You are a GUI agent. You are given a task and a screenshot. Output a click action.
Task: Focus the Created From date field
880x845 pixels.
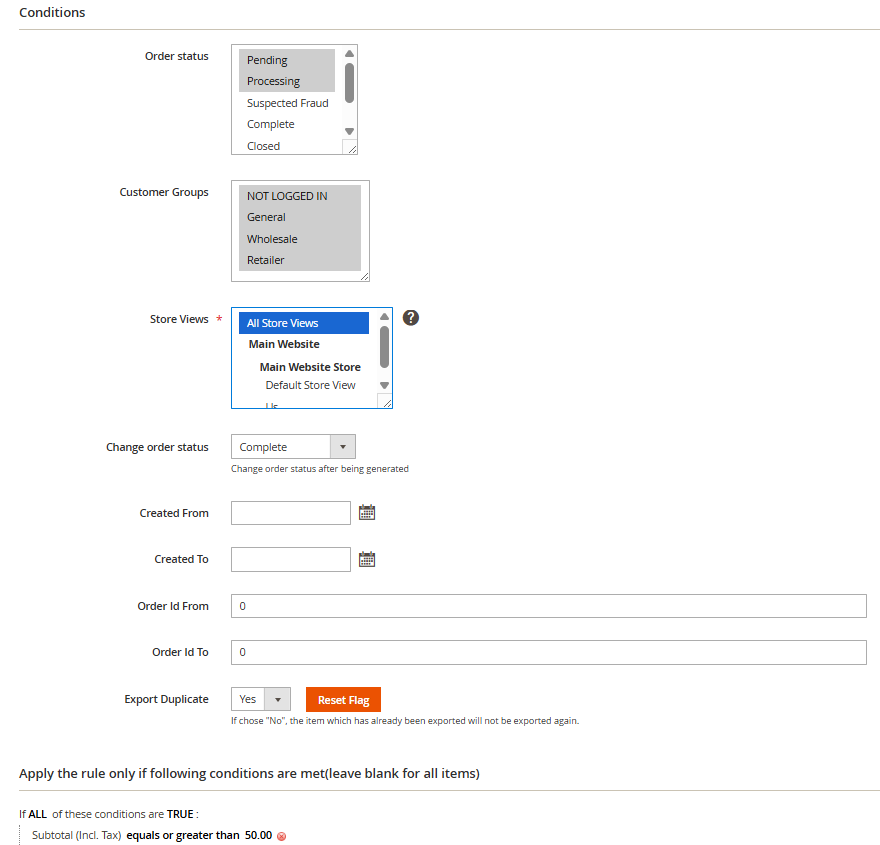pos(290,513)
